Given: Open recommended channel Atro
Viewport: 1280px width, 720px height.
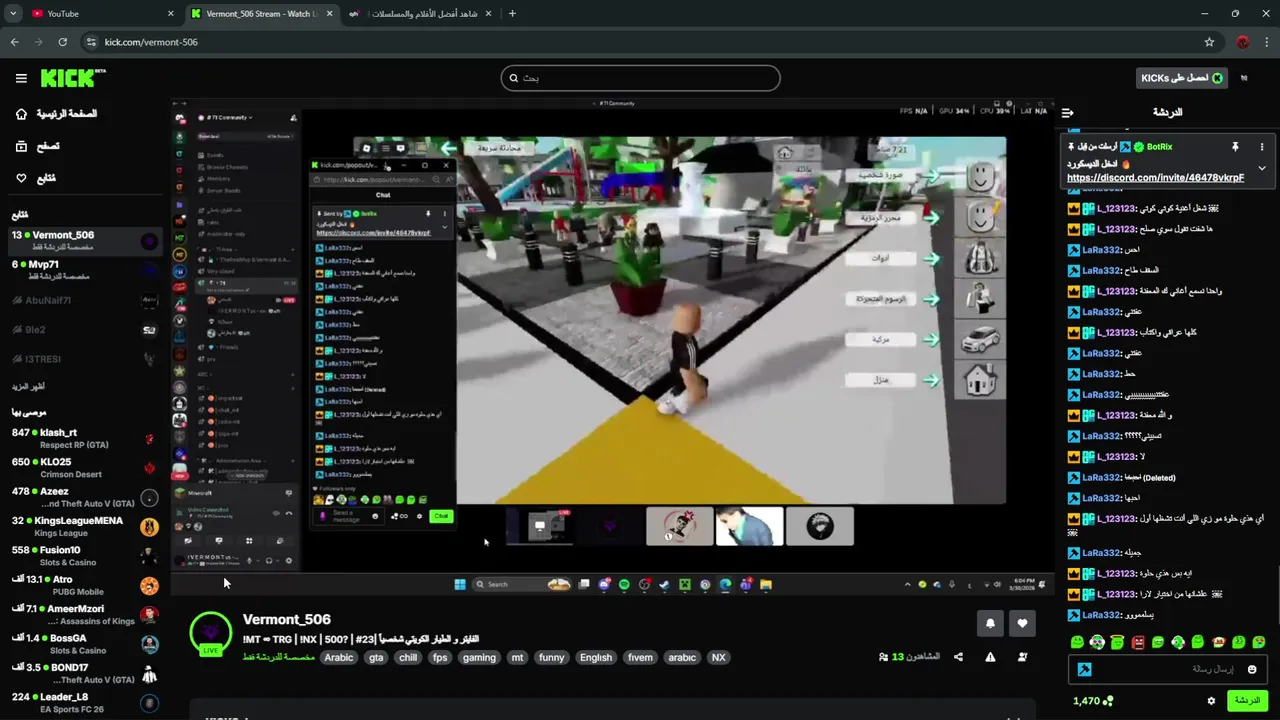Looking at the screenshot, I should tap(84, 585).
